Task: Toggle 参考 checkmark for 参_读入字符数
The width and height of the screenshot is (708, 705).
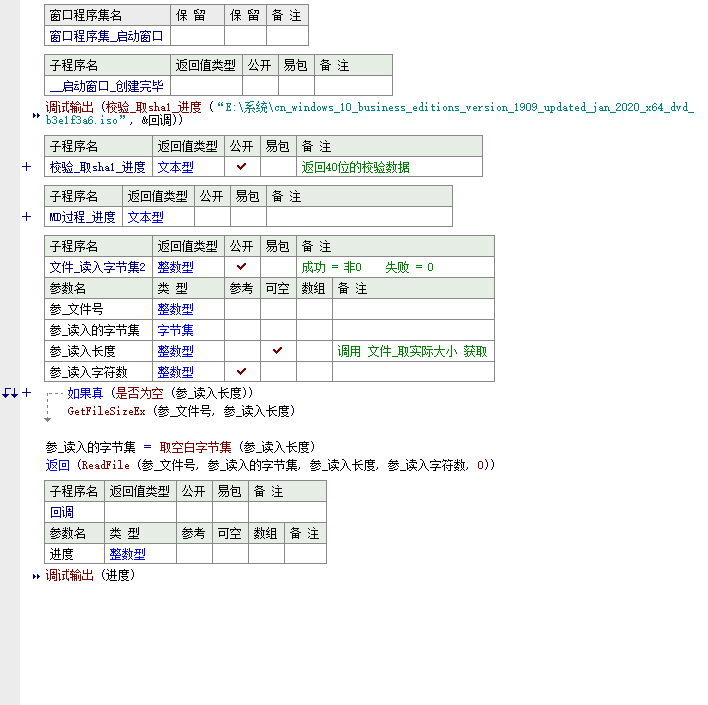Action: pyautogui.click(x=242, y=371)
